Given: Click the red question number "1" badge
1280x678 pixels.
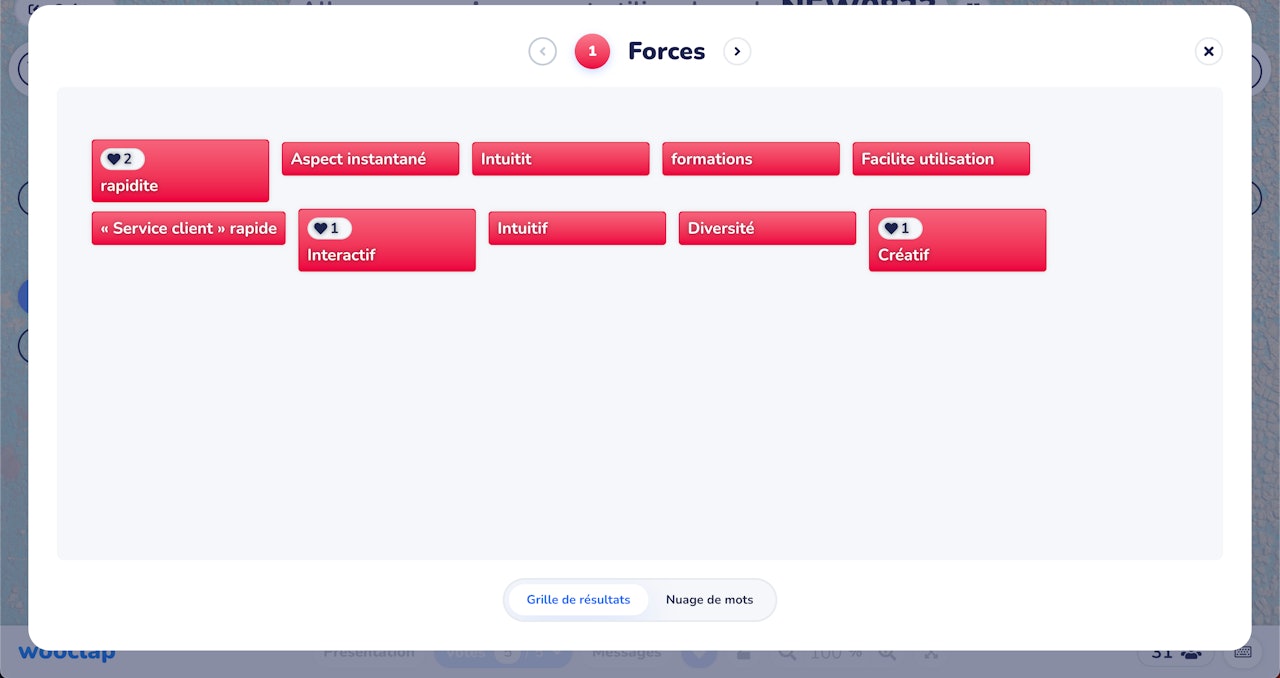Looking at the screenshot, I should [592, 51].
